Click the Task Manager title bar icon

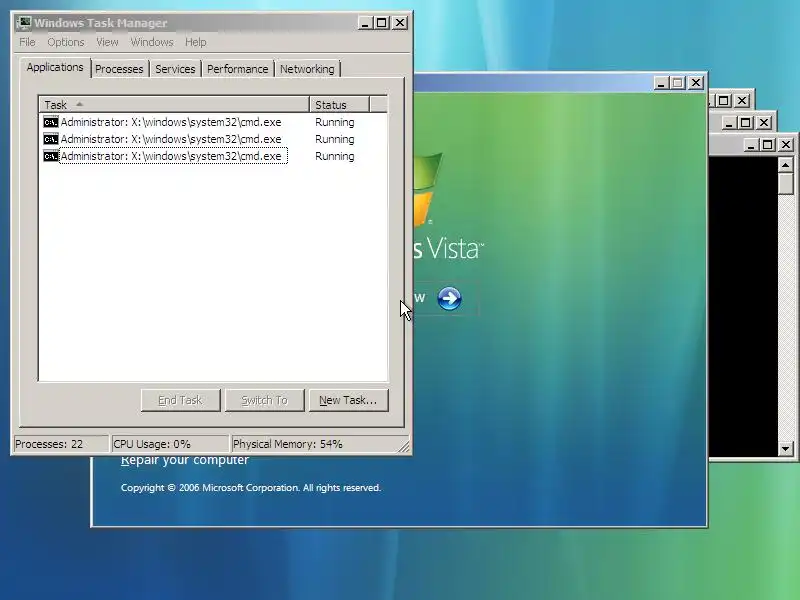24,23
